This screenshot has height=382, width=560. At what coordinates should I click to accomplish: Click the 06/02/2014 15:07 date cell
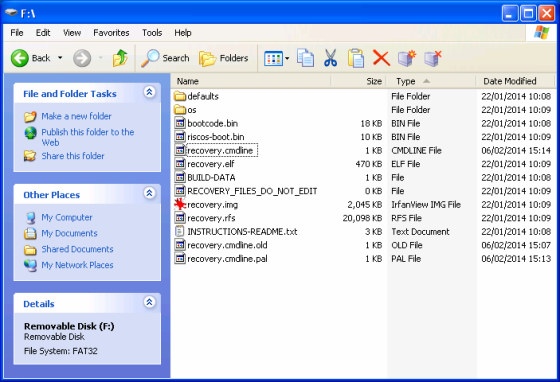pyautogui.click(x=516, y=245)
